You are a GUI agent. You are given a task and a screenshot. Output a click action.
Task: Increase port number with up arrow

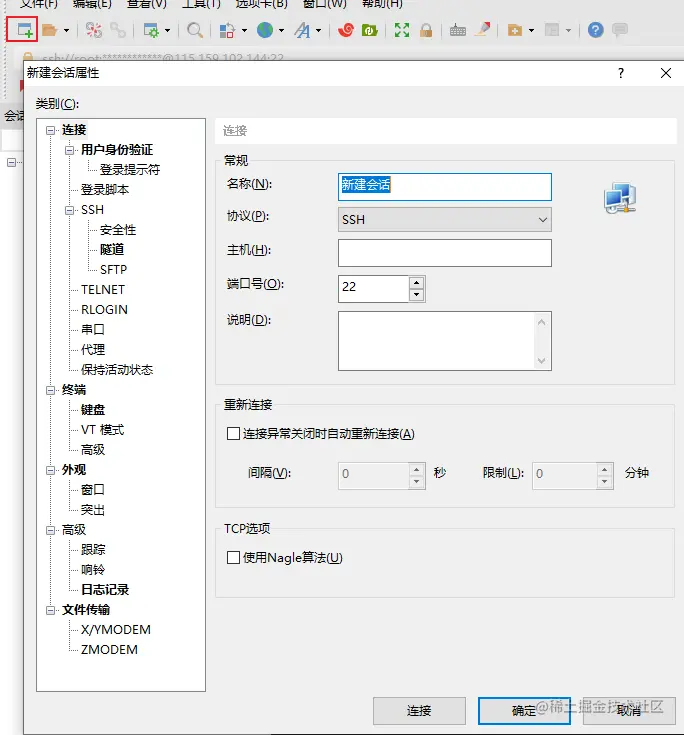coord(416,283)
